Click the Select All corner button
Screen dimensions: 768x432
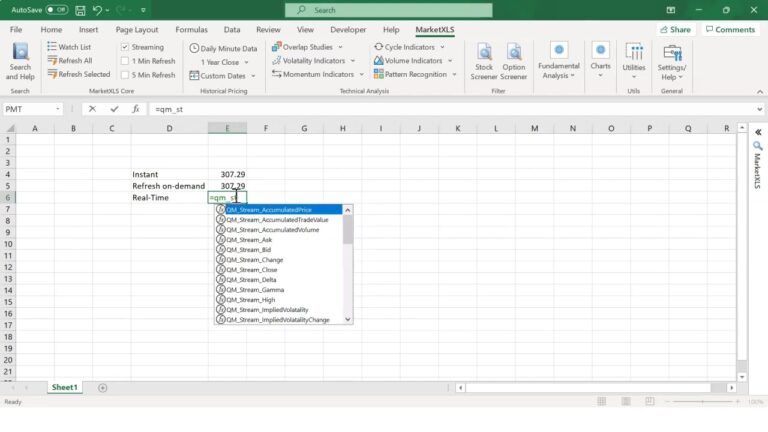tap(9, 128)
